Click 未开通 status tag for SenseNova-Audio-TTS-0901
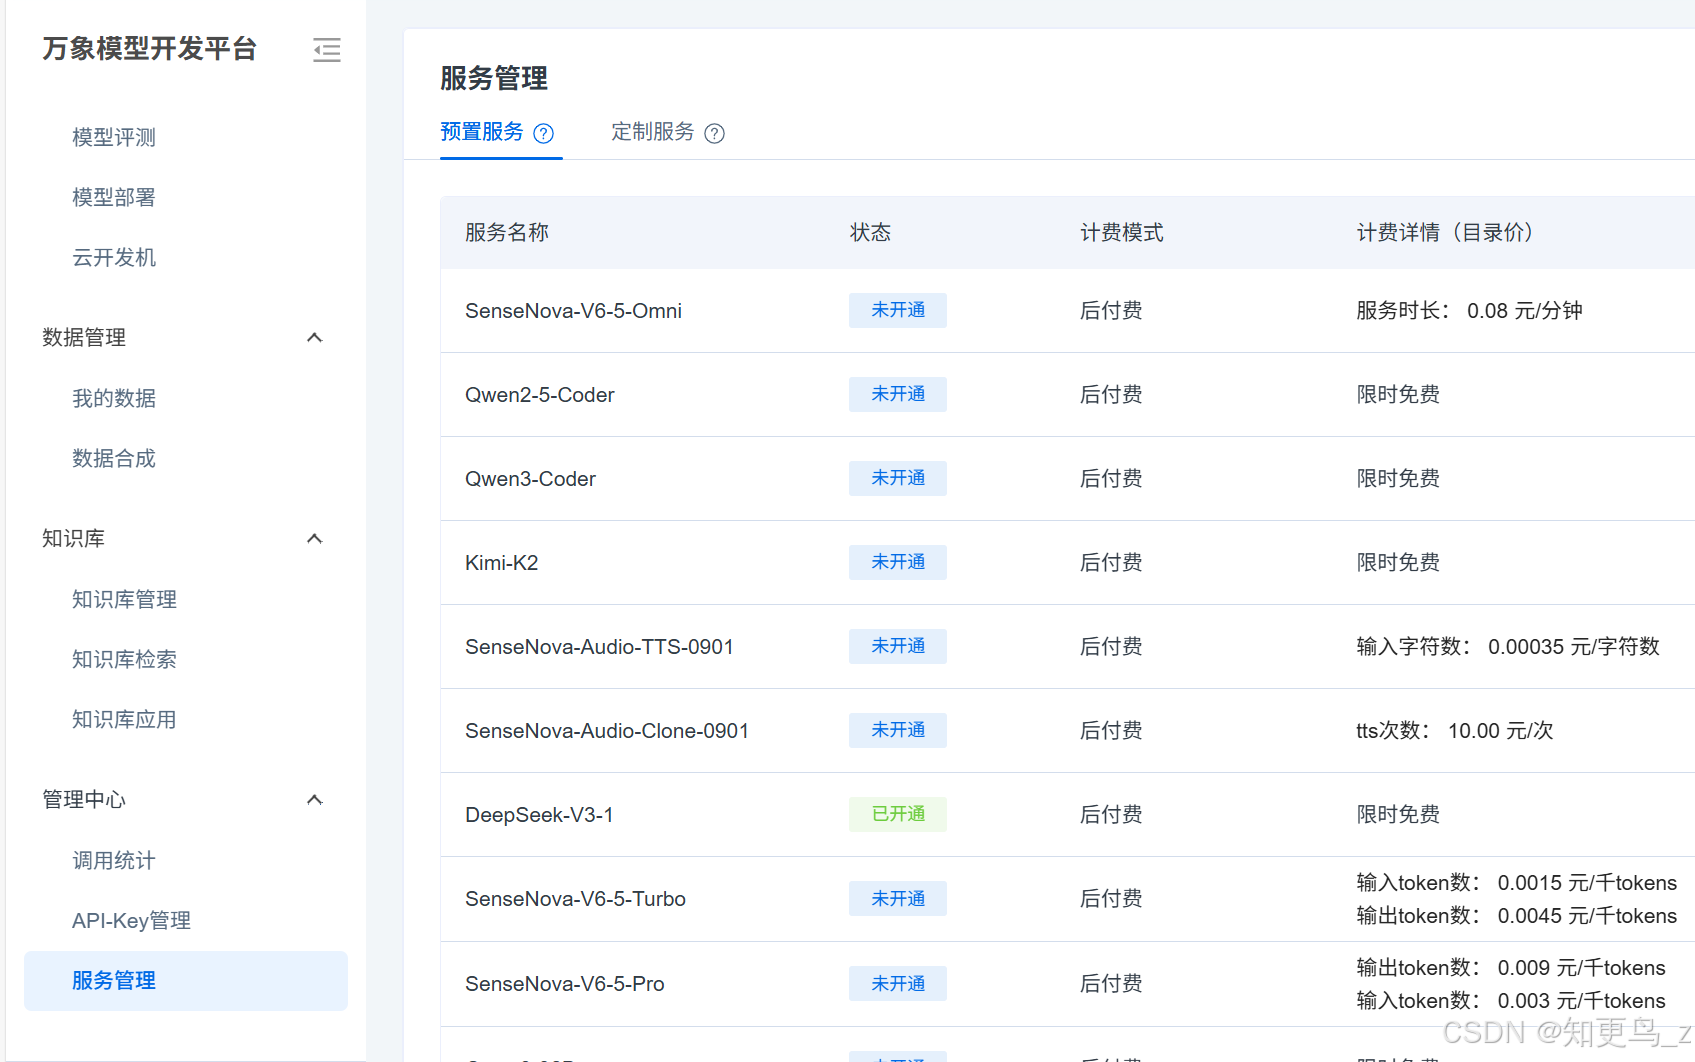1695x1062 pixels. pyautogui.click(x=898, y=646)
